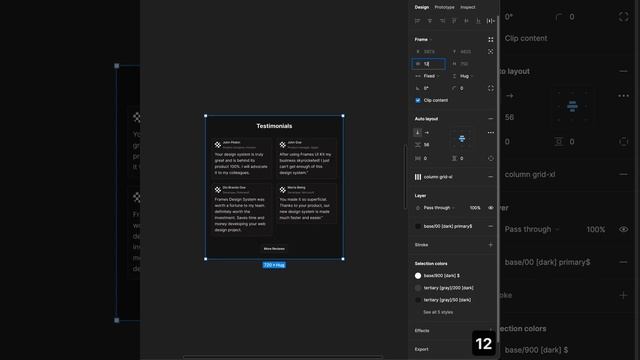640x360 pixels.
Task: Click the column grid-xl layout grid icon
Action: click(x=418, y=177)
